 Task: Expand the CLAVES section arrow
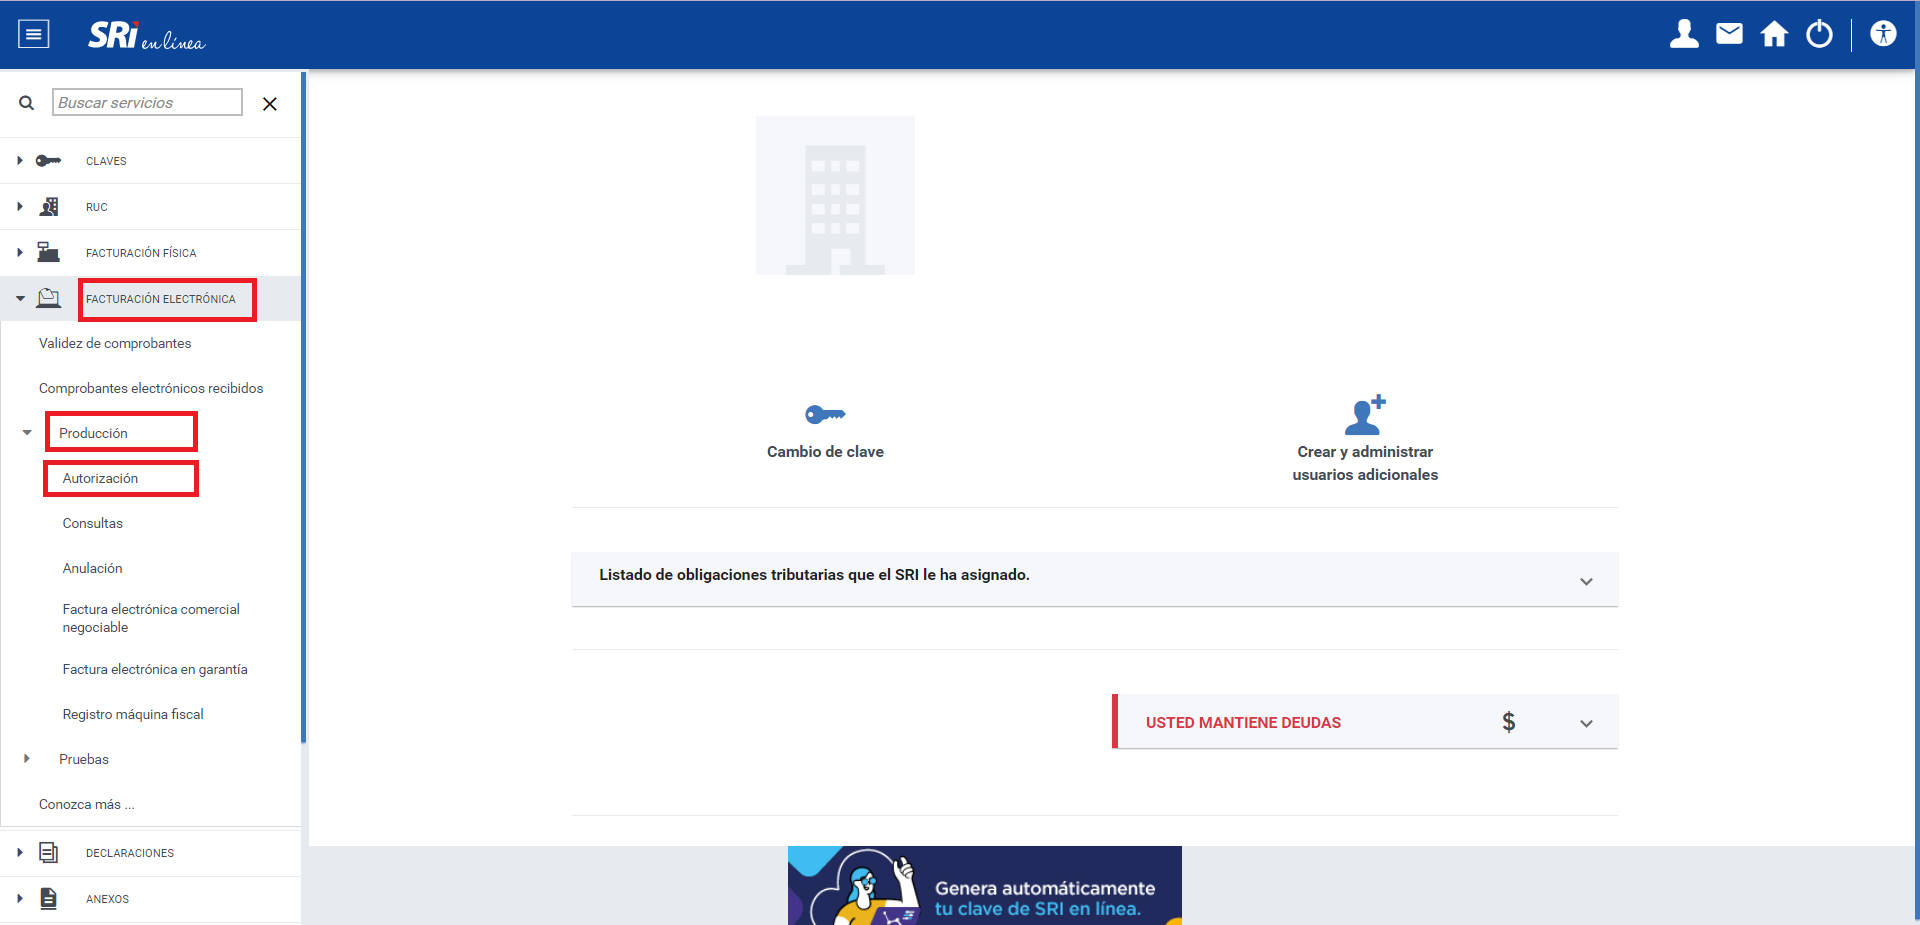click(19, 160)
